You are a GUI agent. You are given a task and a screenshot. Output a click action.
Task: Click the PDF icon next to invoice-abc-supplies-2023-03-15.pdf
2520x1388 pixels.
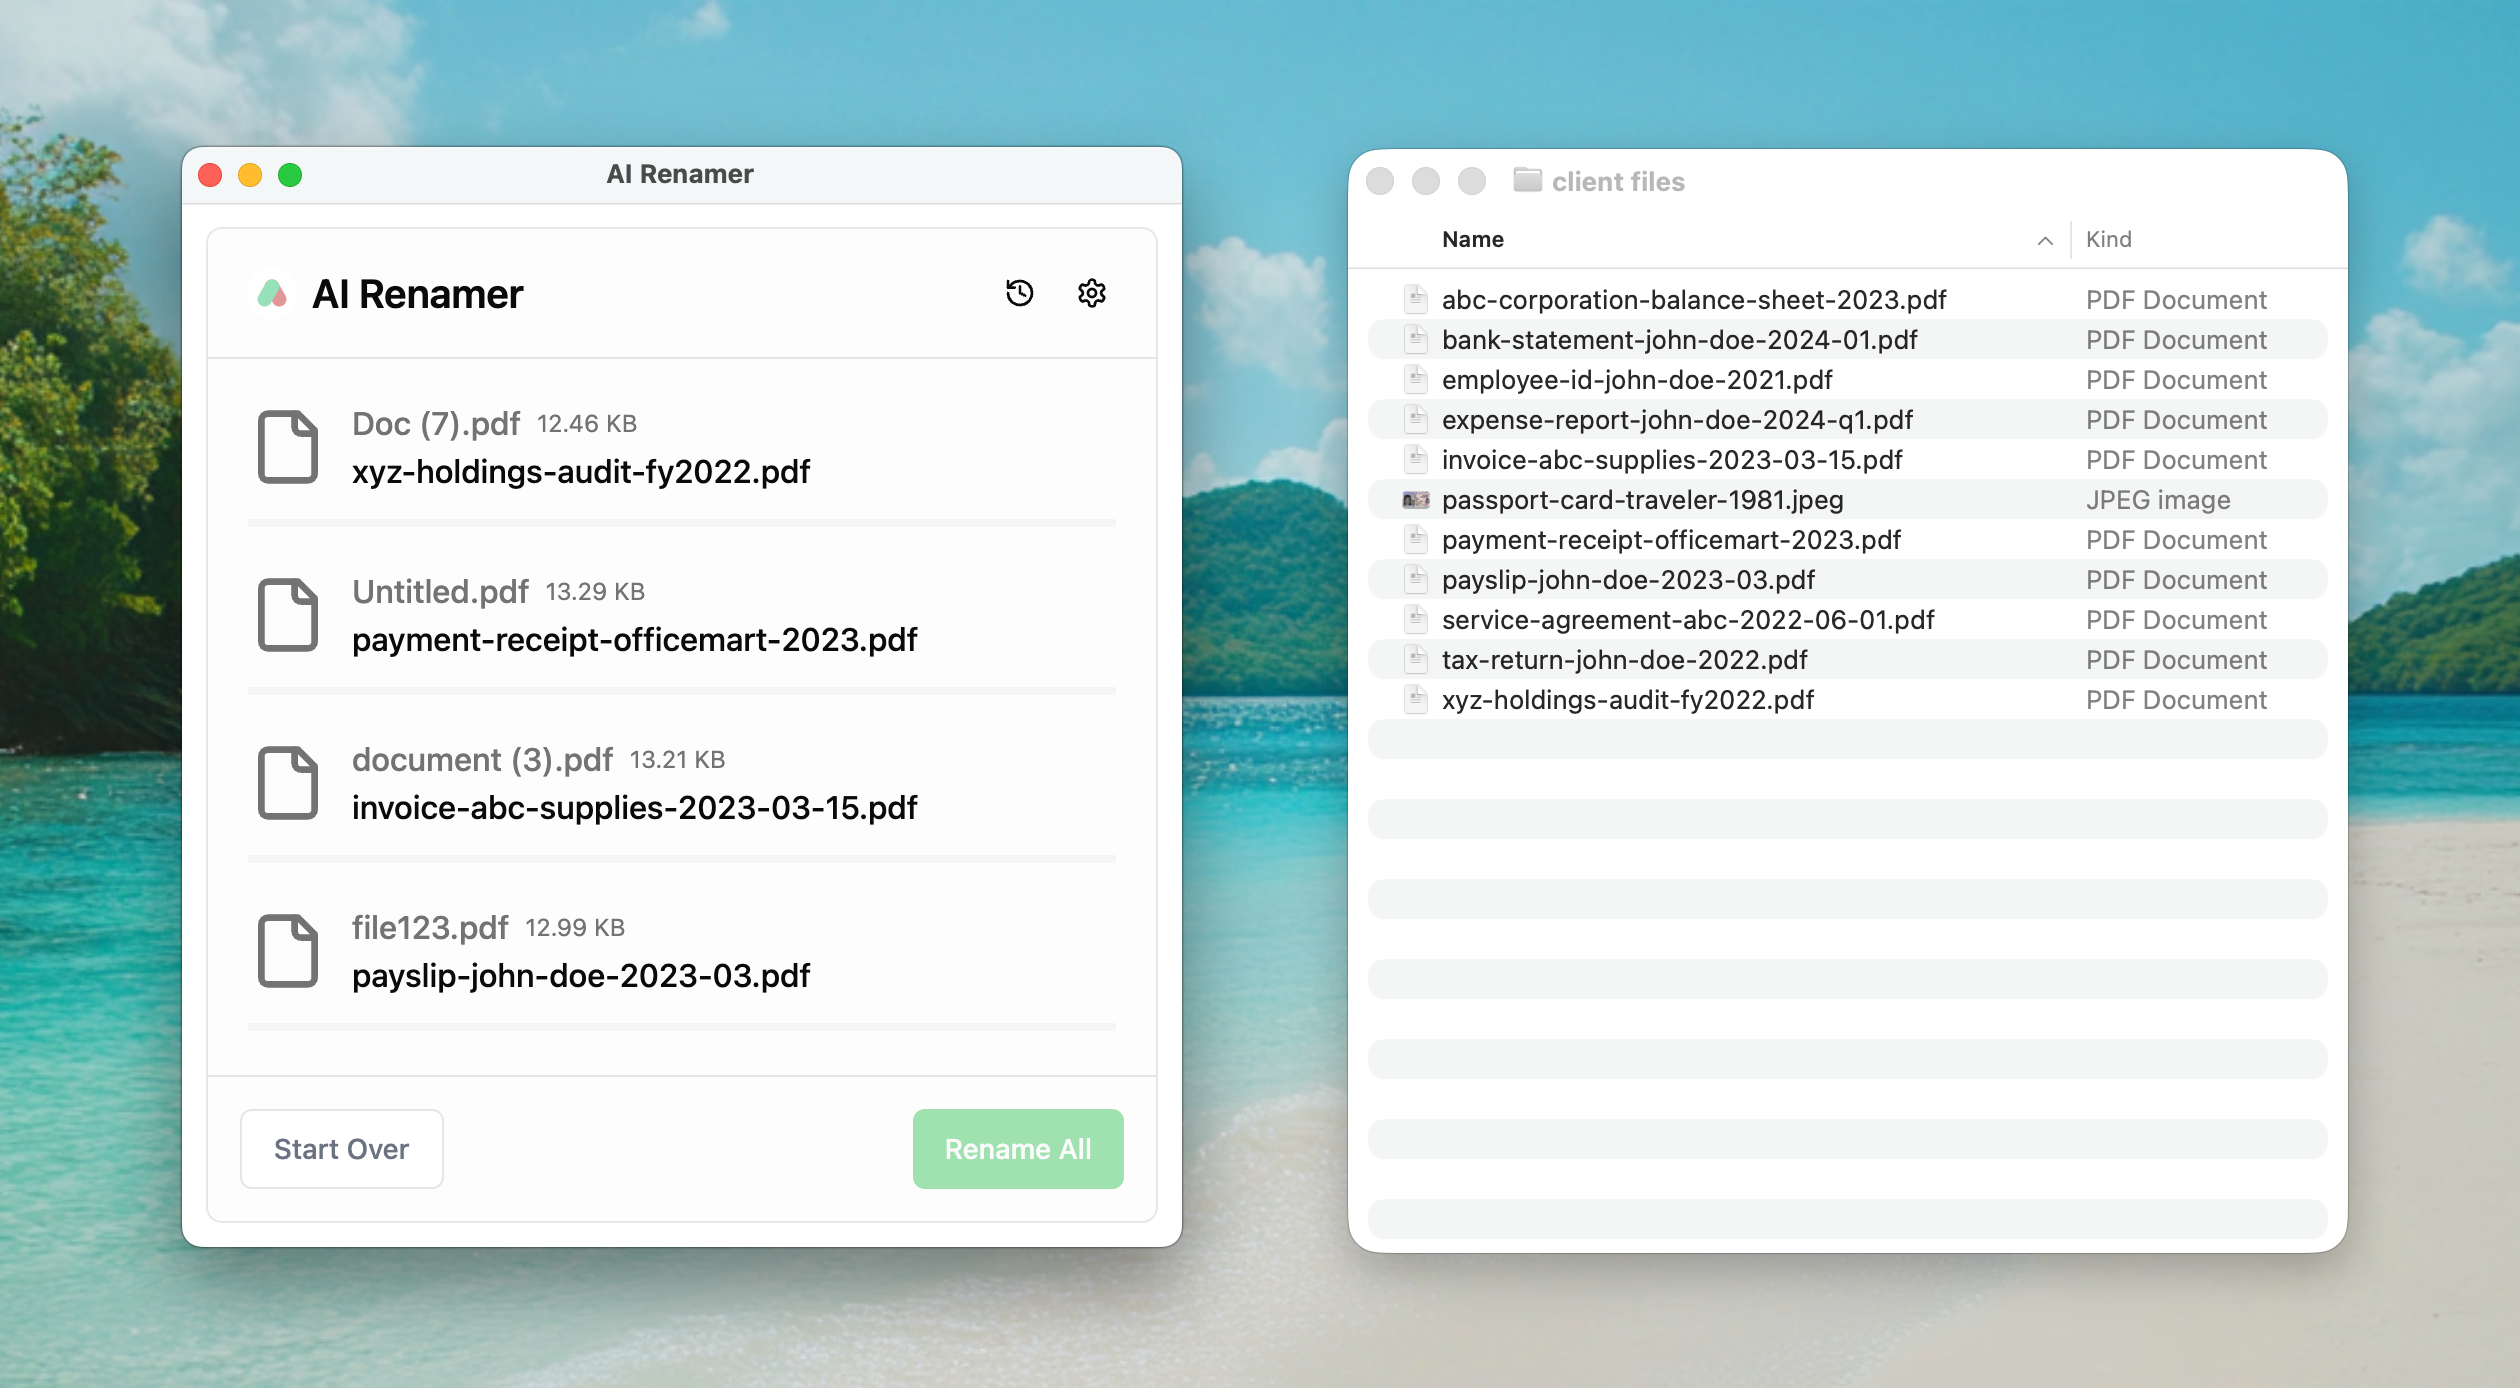point(1416,460)
